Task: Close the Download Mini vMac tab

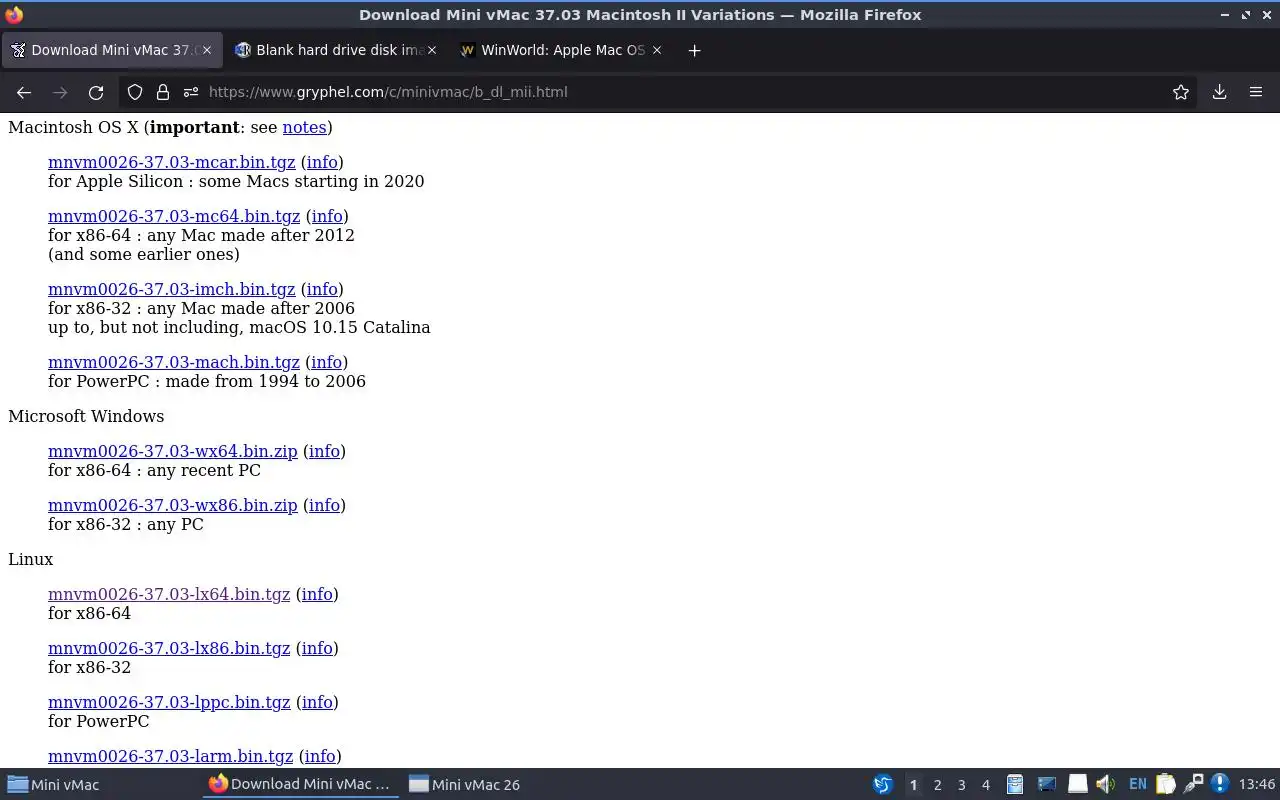Action: [x=207, y=50]
